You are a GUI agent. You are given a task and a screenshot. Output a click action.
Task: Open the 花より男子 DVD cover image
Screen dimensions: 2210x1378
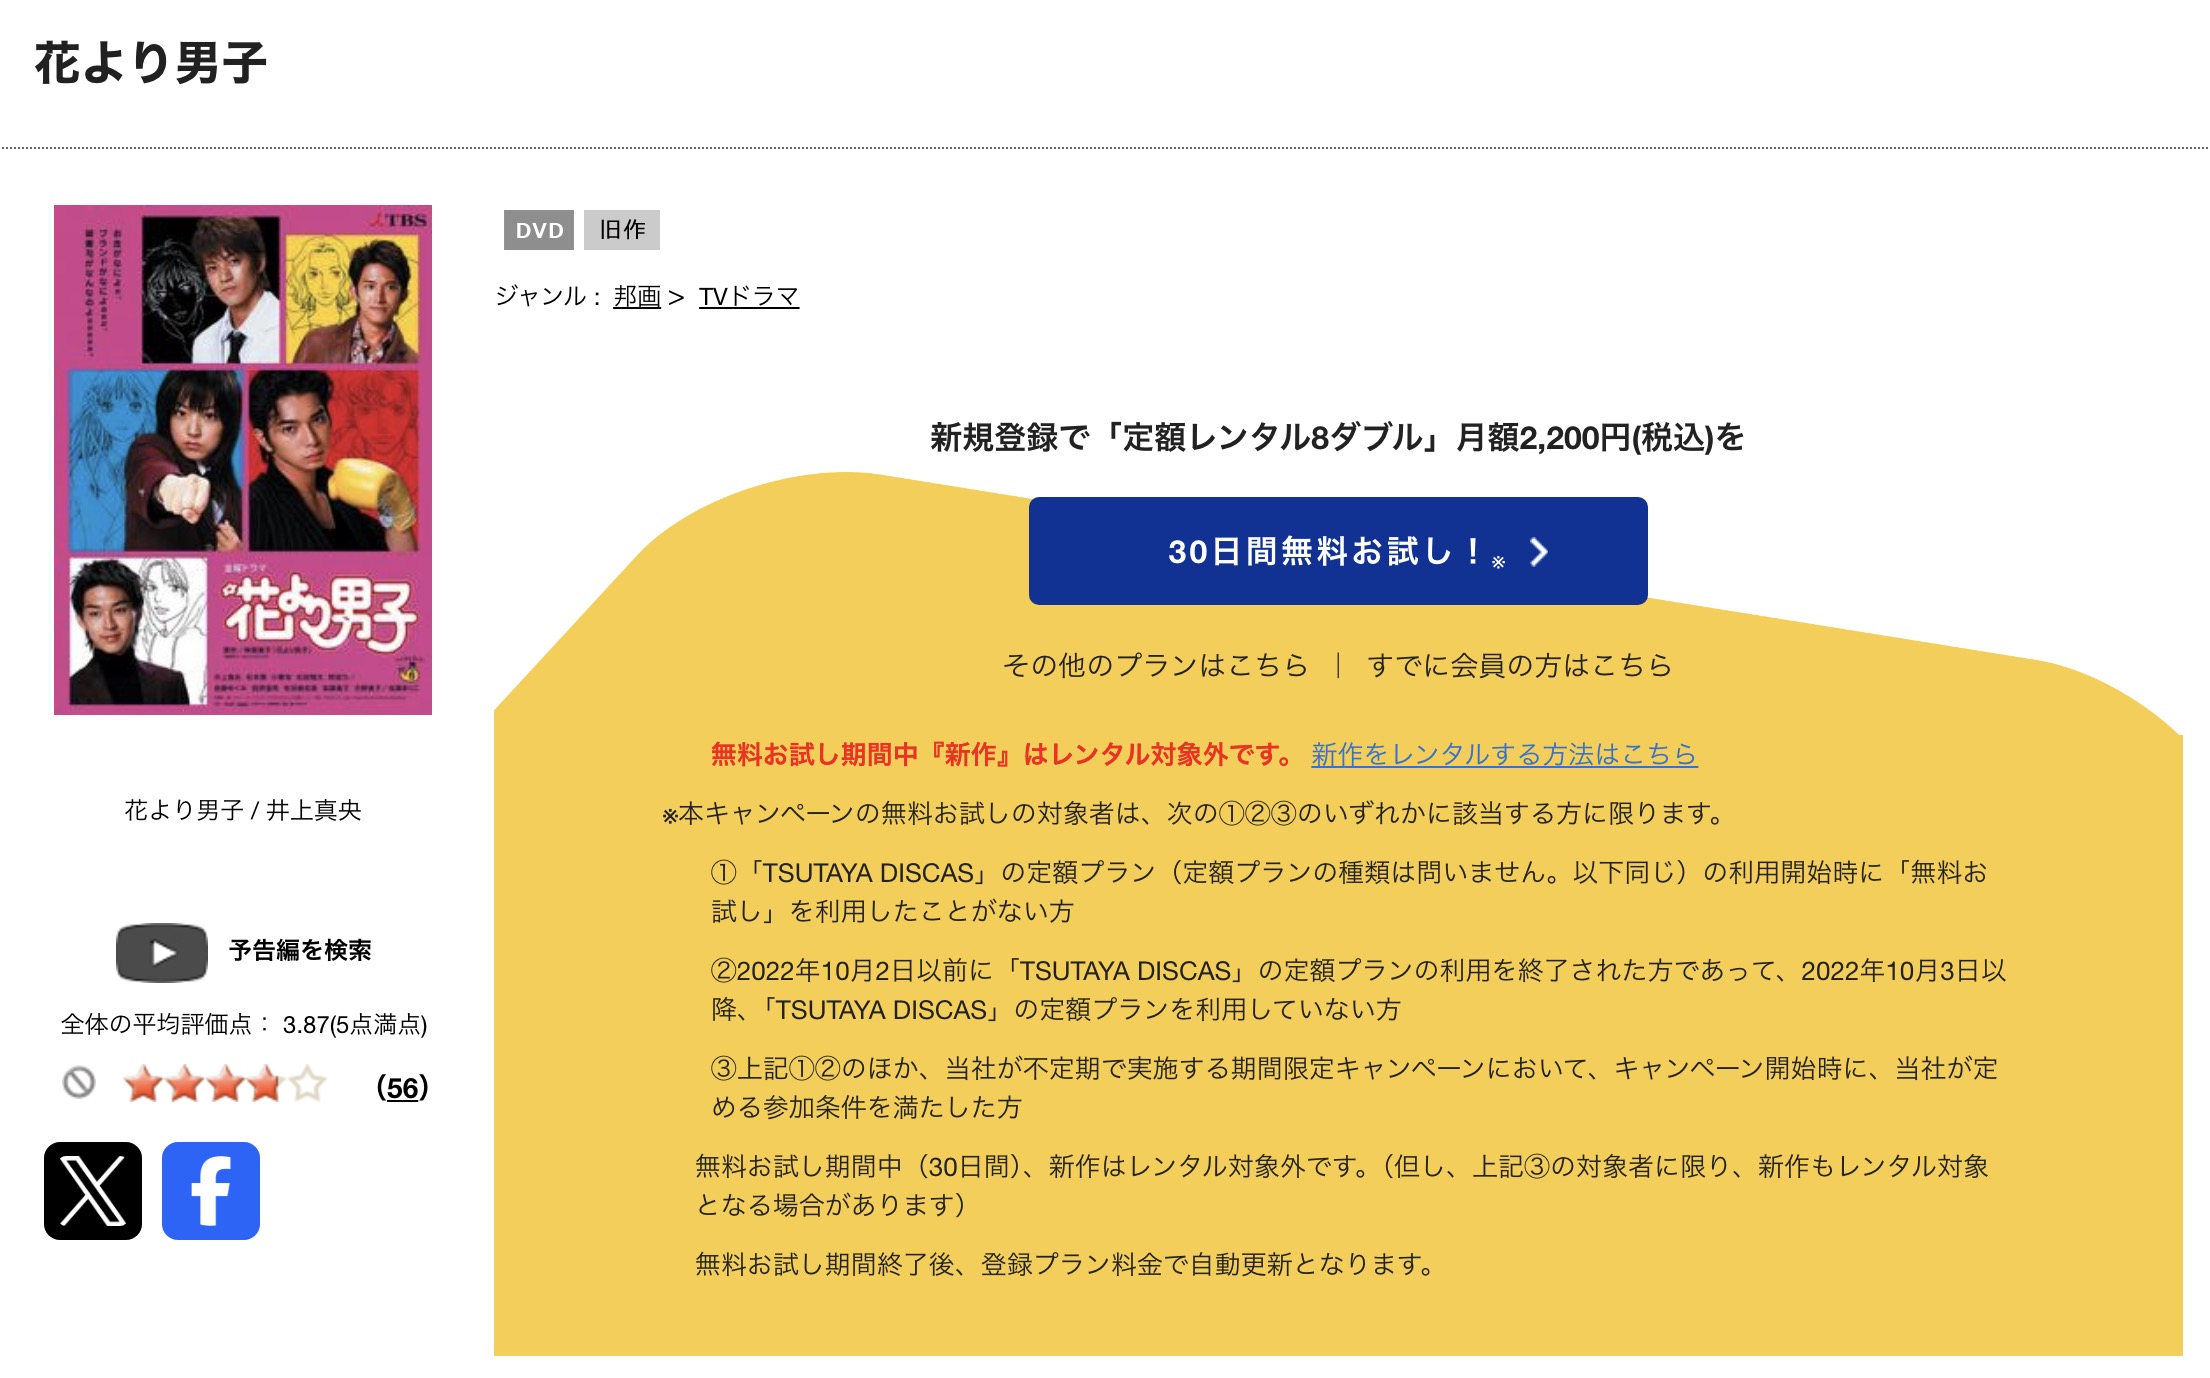click(243, 460)
